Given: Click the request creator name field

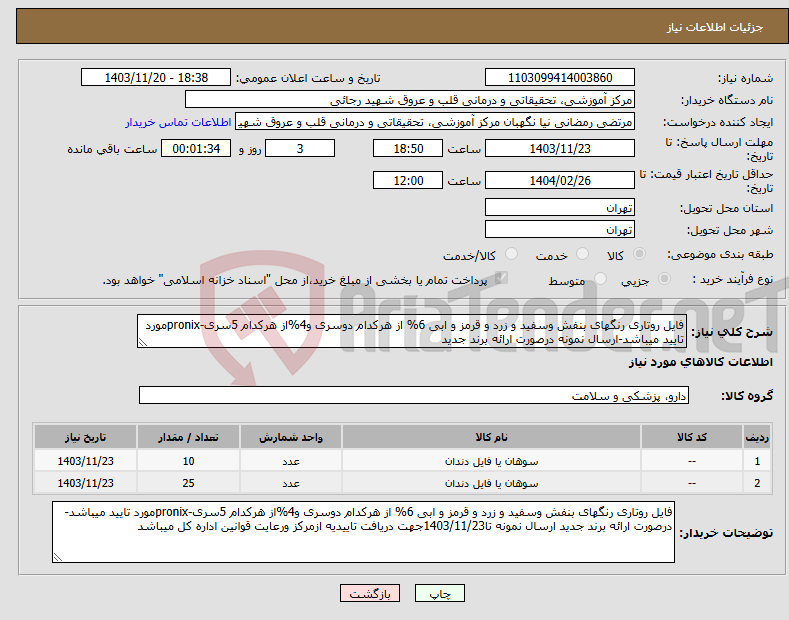Looking at the screenshot, I should click(x=435, y=122).
